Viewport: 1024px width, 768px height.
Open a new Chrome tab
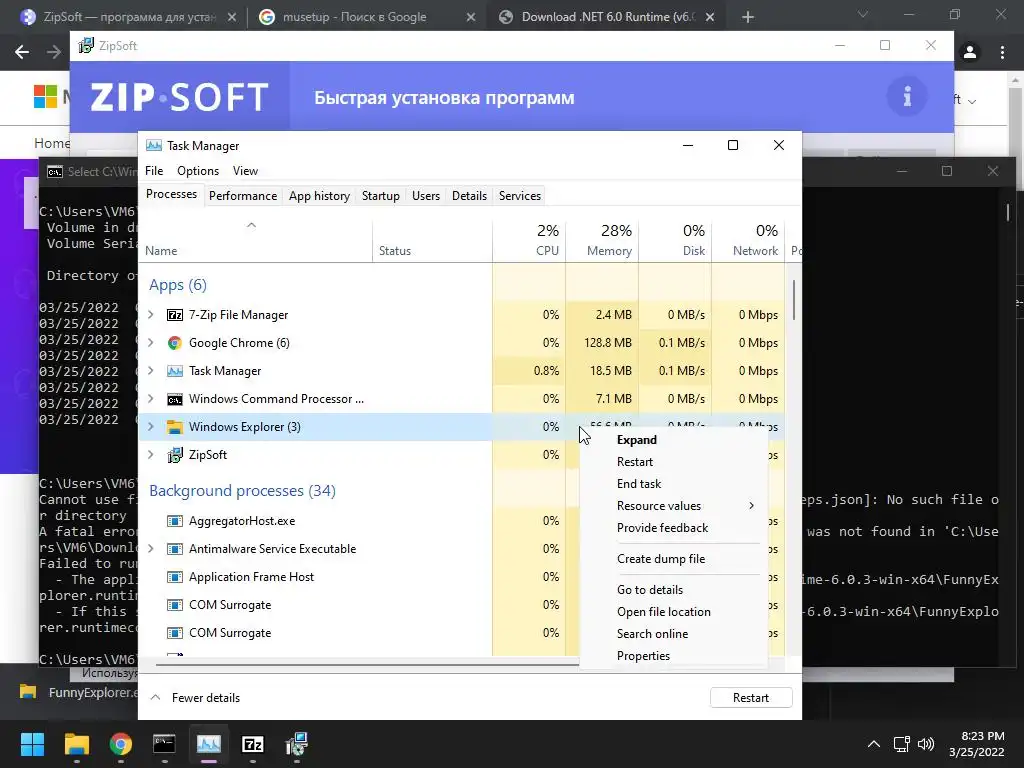pos(748,17)
